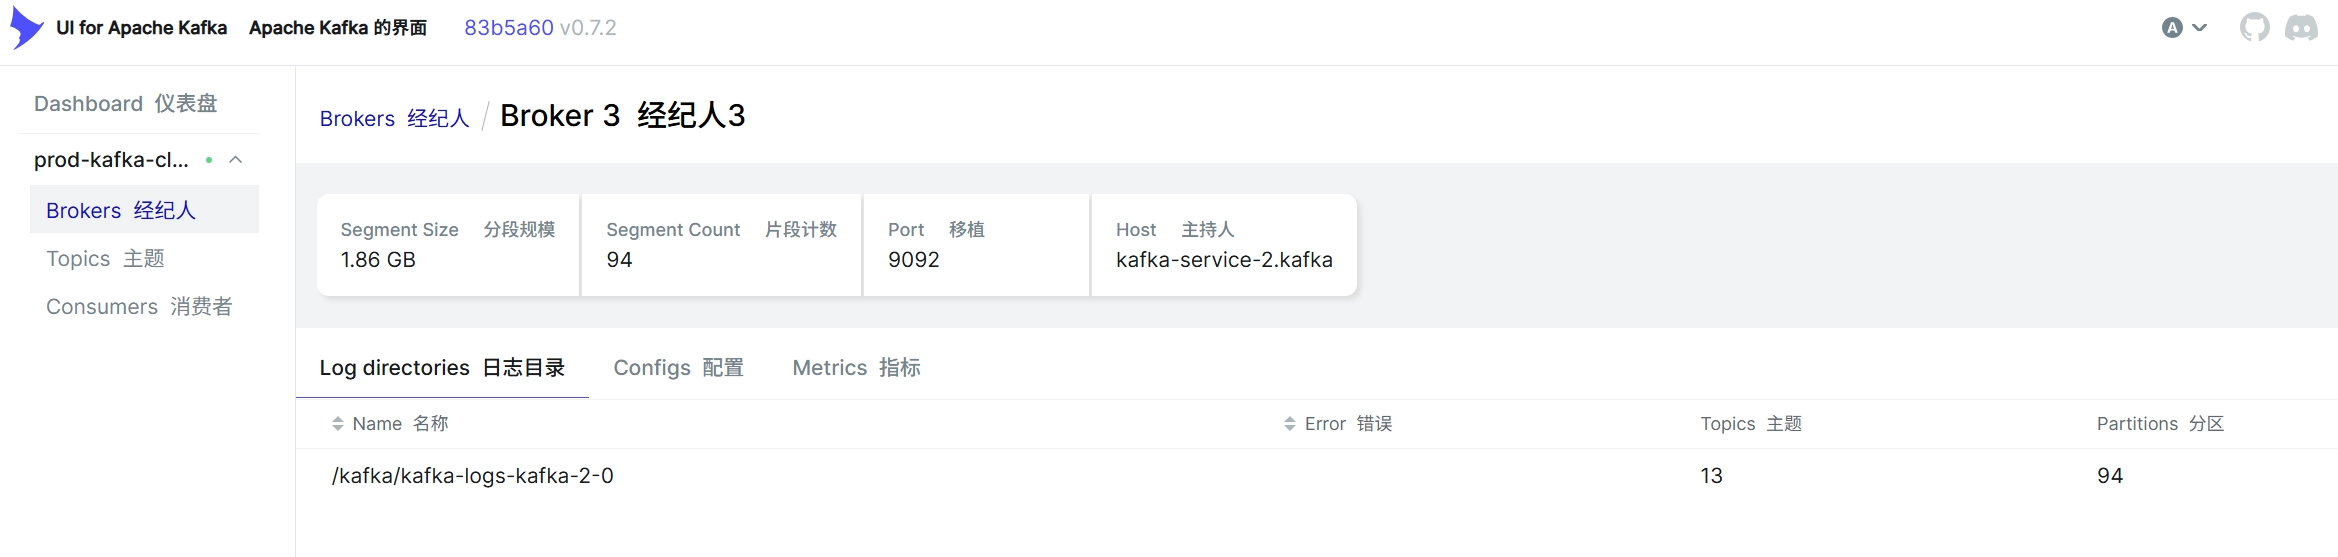The image size is (2338, 557).
Task: Open the Discord community icon
Action: click(x=2301, y=28)
